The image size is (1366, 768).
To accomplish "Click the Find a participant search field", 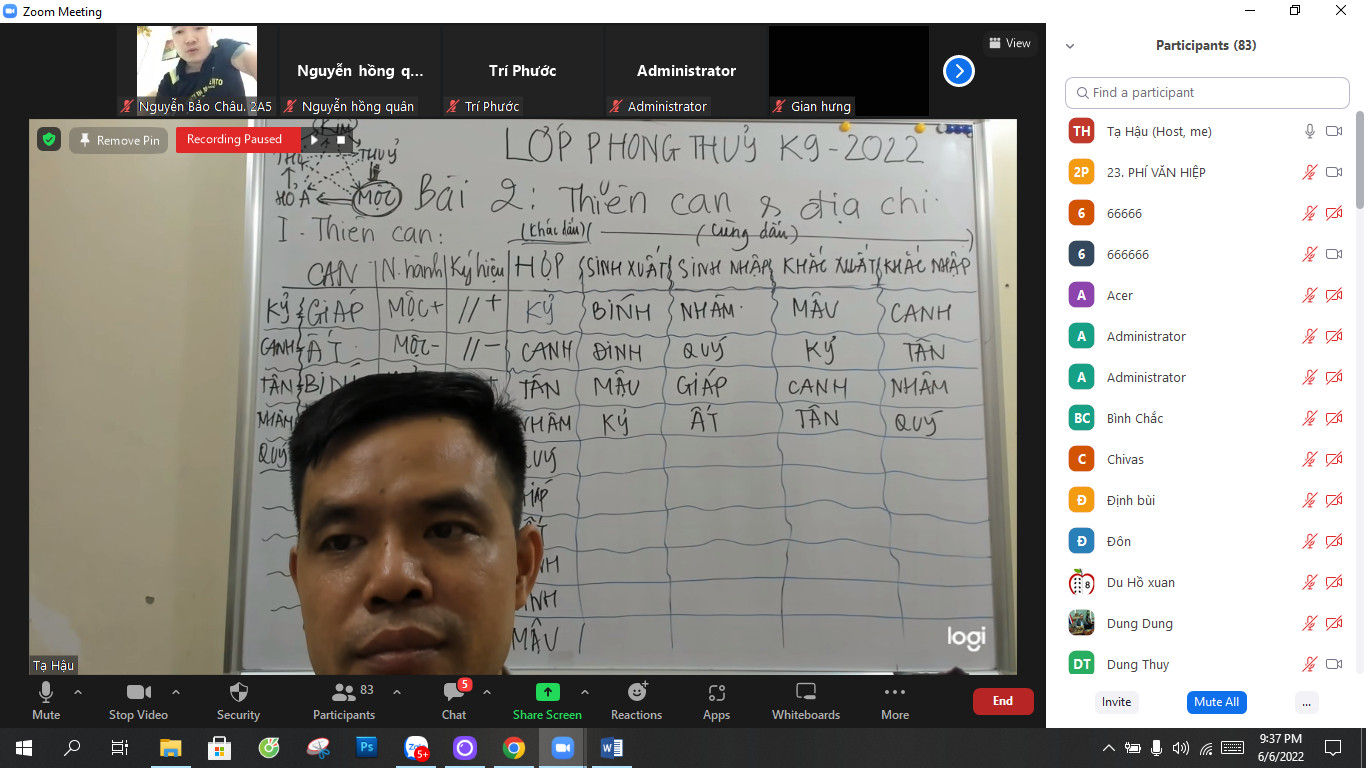I will (x=1206, y=92).
